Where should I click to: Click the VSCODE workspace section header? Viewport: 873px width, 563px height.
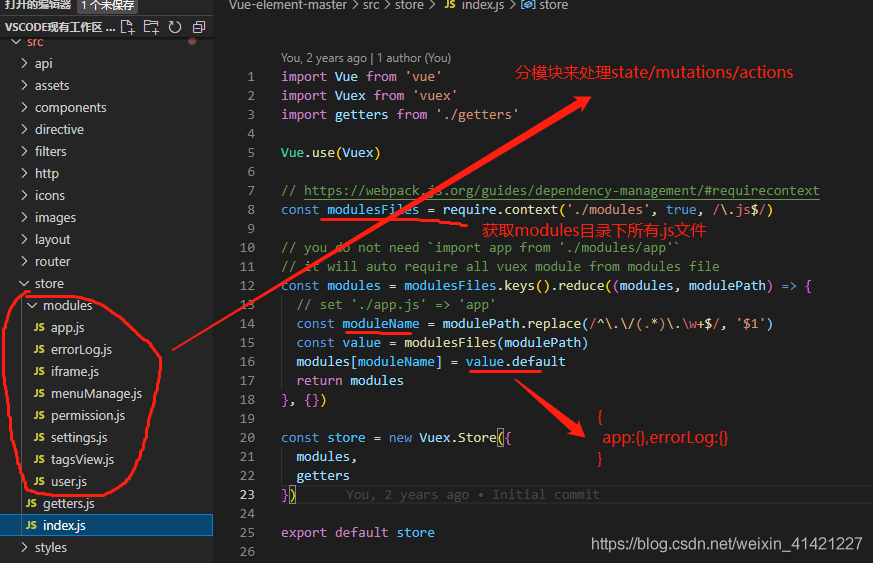coord(60,27)
